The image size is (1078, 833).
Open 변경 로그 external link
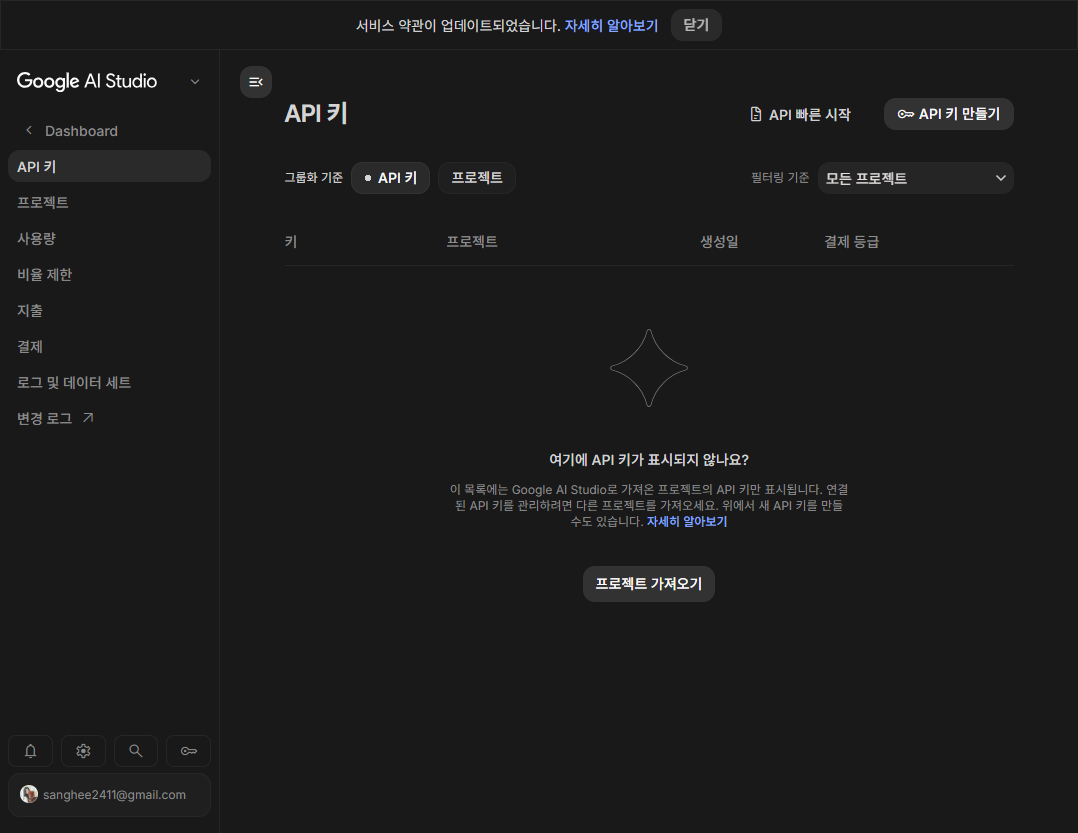[x=109, y=418]
